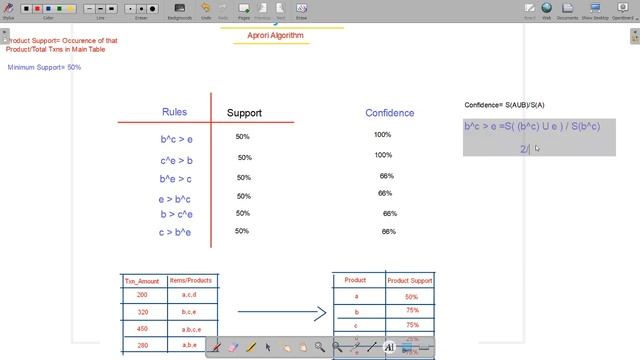Image resolution: width=640 pixels, height=360 pixels.
Task: Go to the Previous page
Action: click(262, 11)
